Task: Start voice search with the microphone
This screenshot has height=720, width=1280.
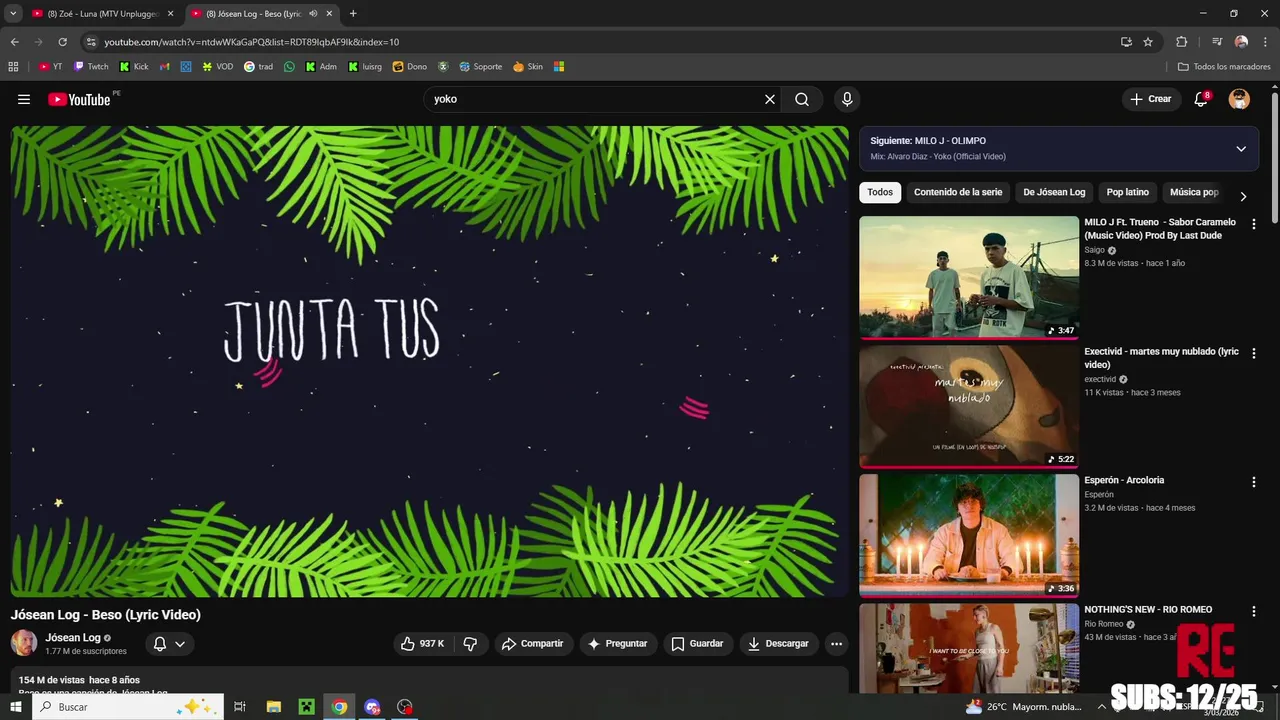Action: (847, 99)
